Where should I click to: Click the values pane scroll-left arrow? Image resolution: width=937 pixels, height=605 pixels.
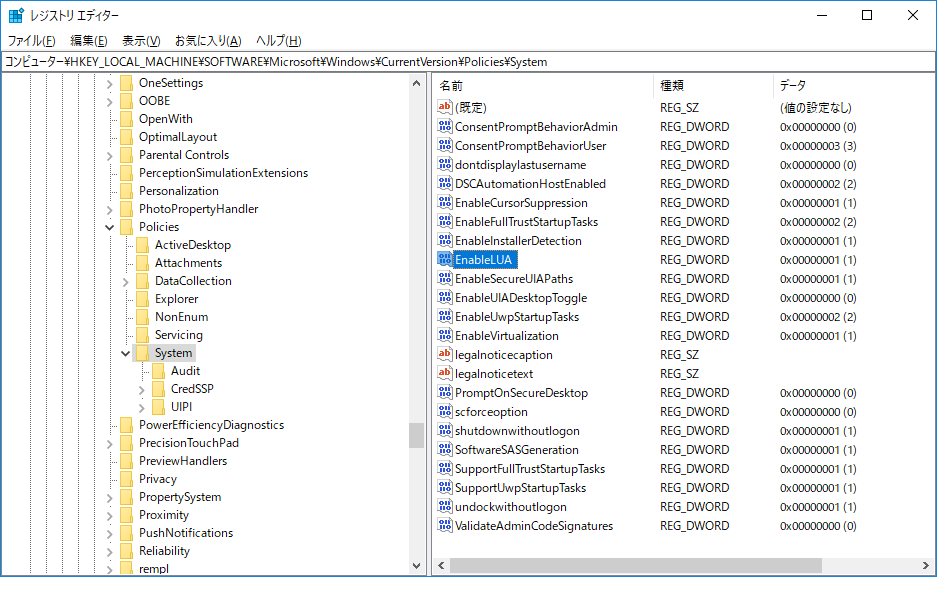442,565
